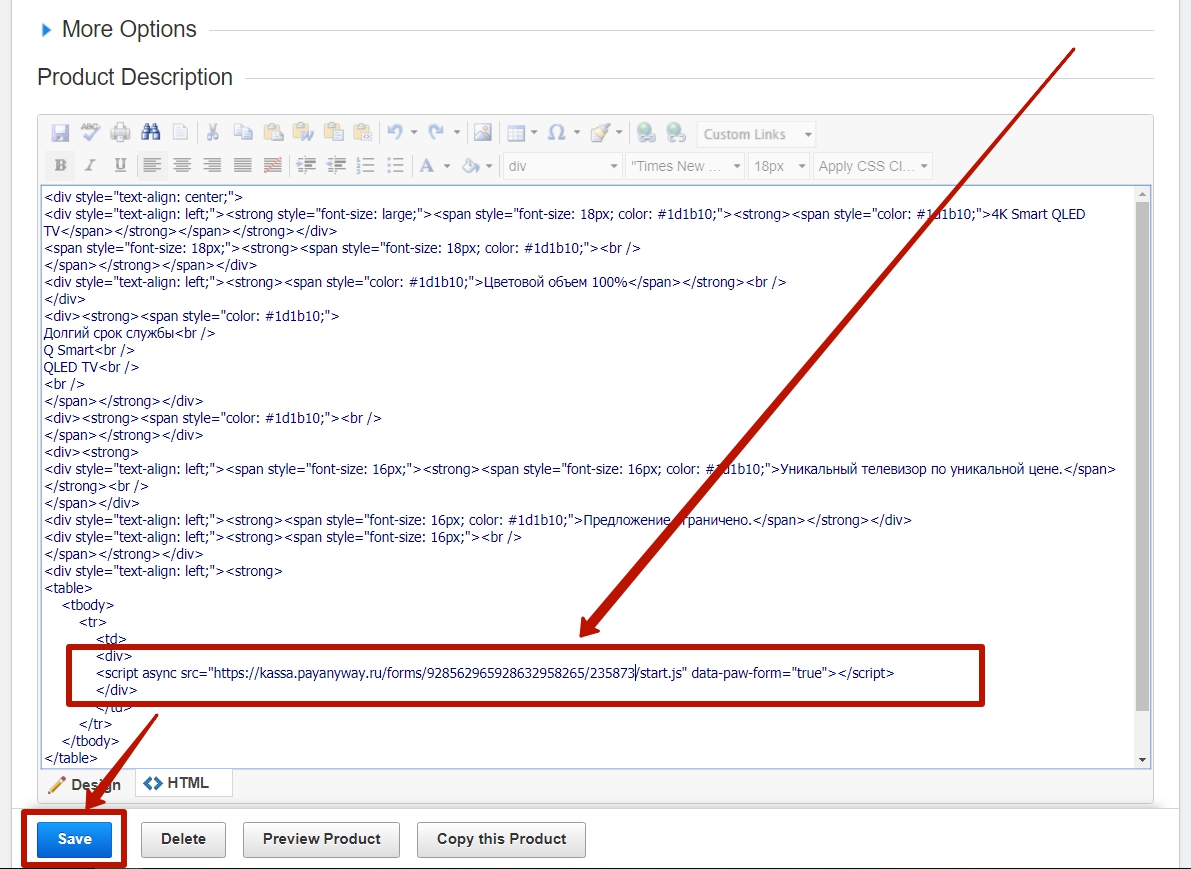Screen dimensions: 1191x869
Task: Click the 'Долгий срок службы' line
Action: point(129,333)
